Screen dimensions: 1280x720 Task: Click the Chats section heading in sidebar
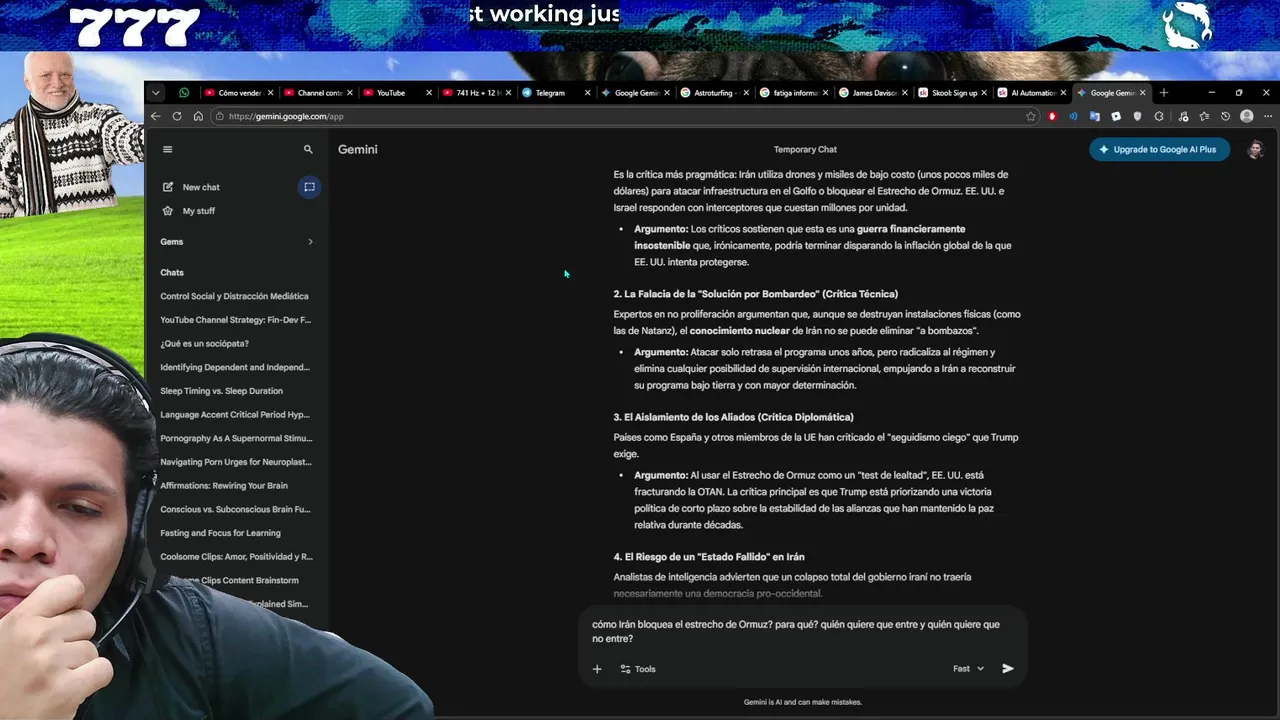tap(172, 272)
